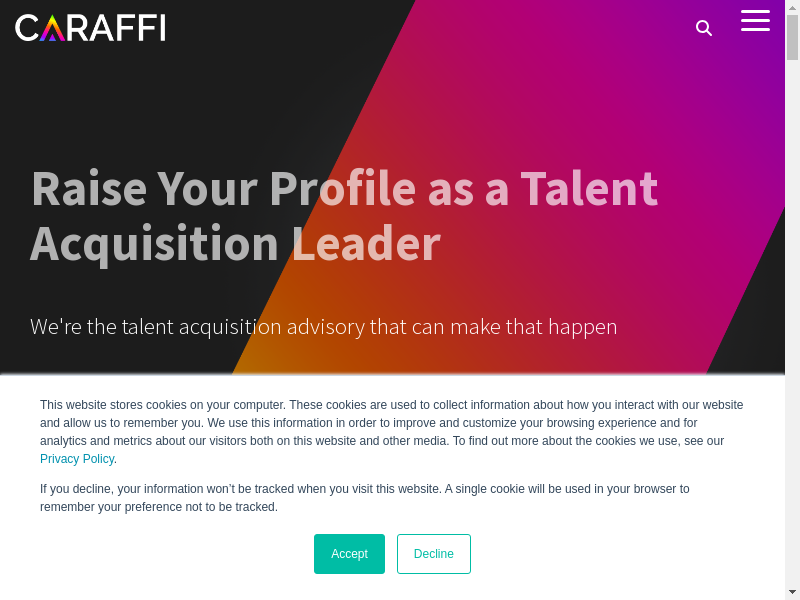
Task: Click the empty vertical scrollbar track
Action: (x=792, y=300)
